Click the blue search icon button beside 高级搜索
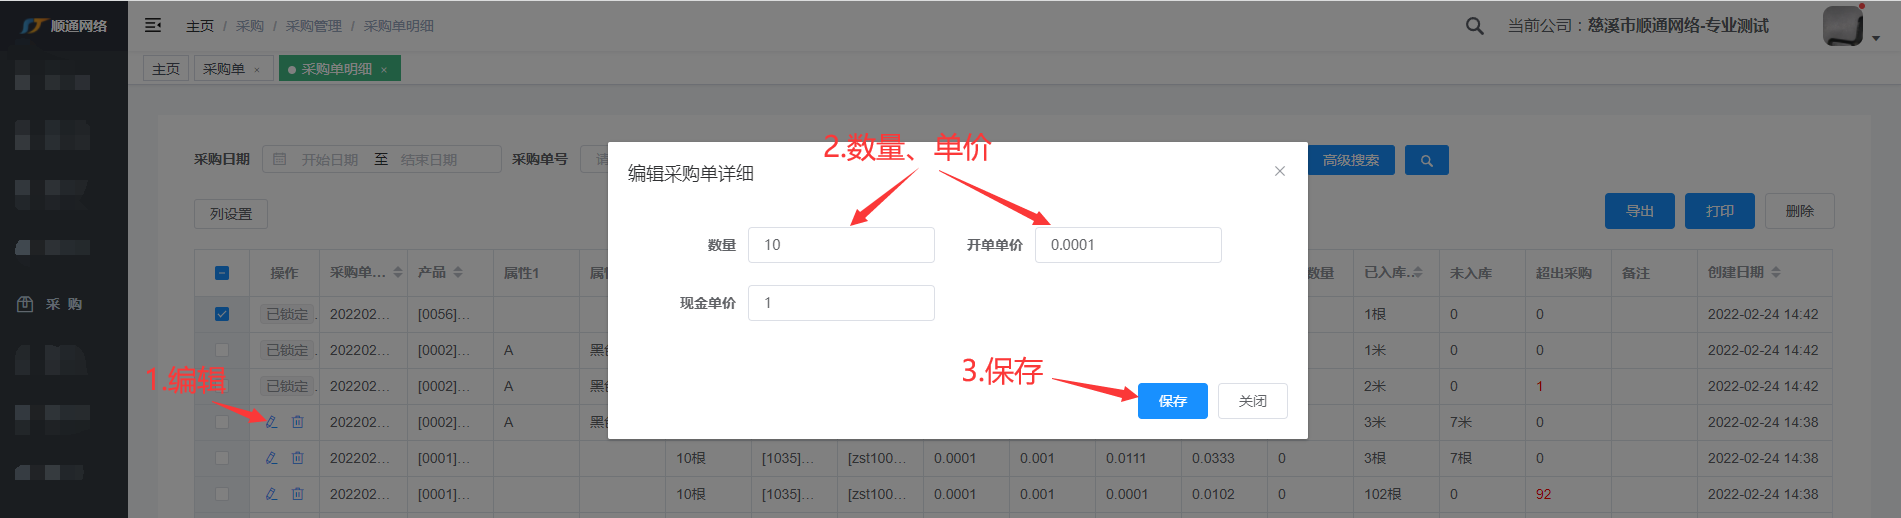This screenshot has width=1901, height=518. [x=1426, y=160]
